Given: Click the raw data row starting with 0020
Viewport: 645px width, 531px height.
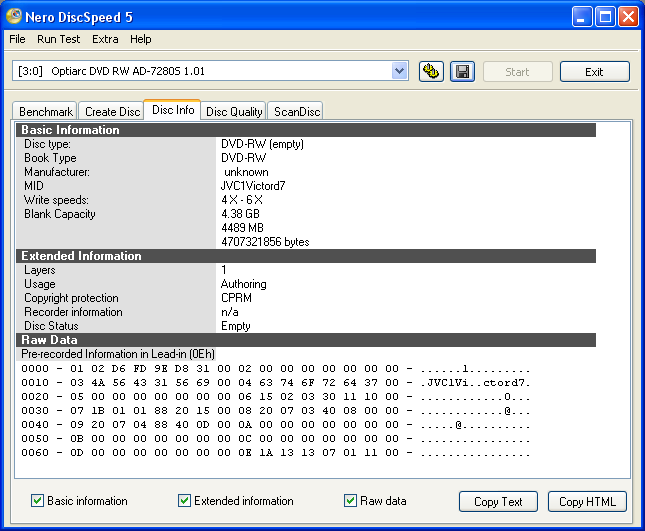Looking at the screenshot, I should tap(276, 397).
